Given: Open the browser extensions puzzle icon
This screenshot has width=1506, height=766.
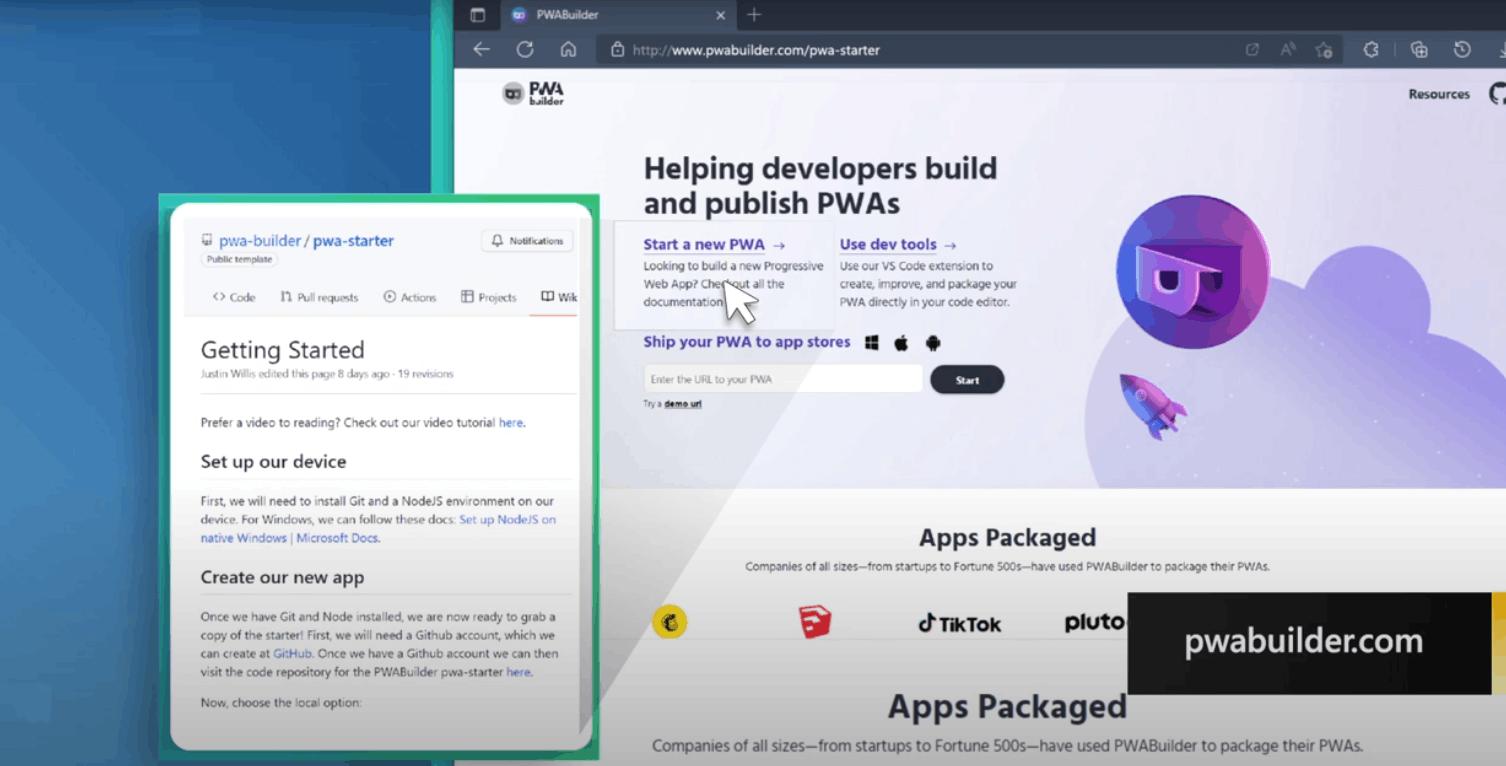Looking at the screenshot, I should (1371, 49).
